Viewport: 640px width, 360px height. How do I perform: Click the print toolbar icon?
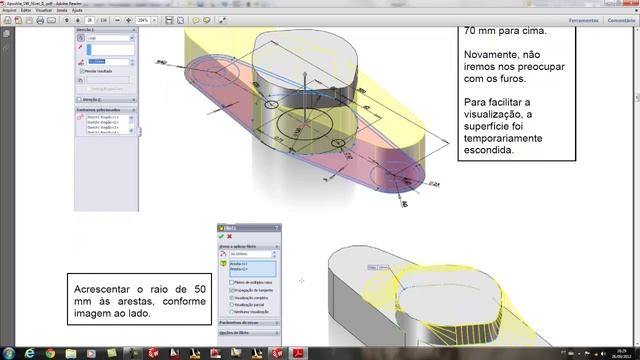[x=40, y=20]
